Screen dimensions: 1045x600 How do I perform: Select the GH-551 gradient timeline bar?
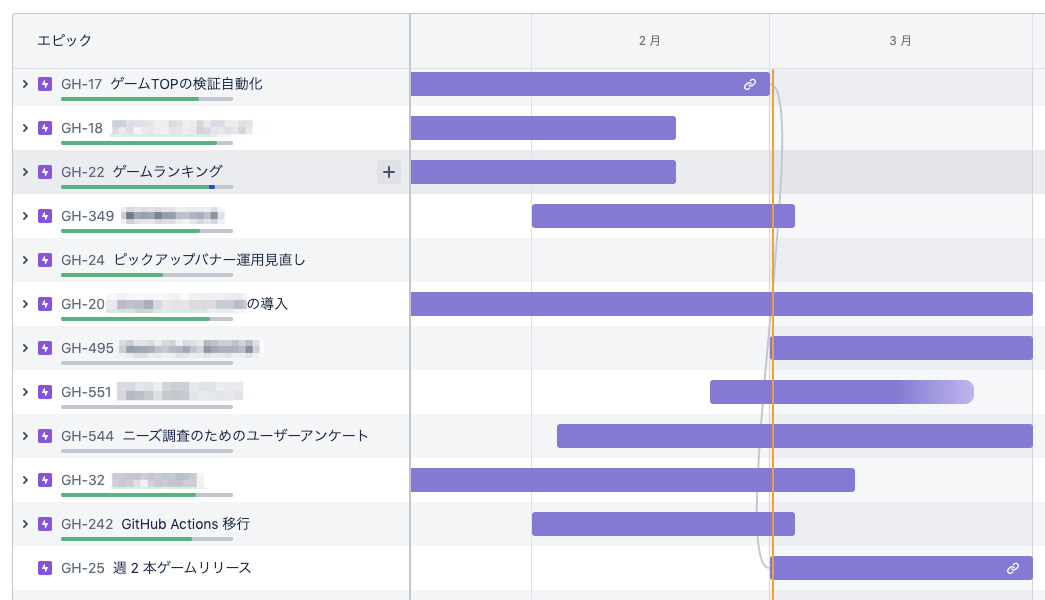tap(840, 392)
